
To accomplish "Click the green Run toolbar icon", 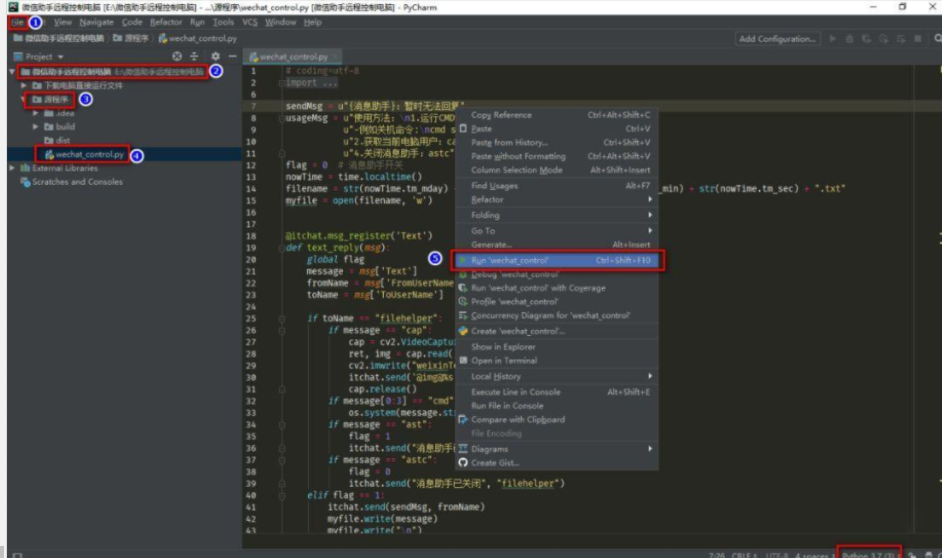I will (833, 38).
